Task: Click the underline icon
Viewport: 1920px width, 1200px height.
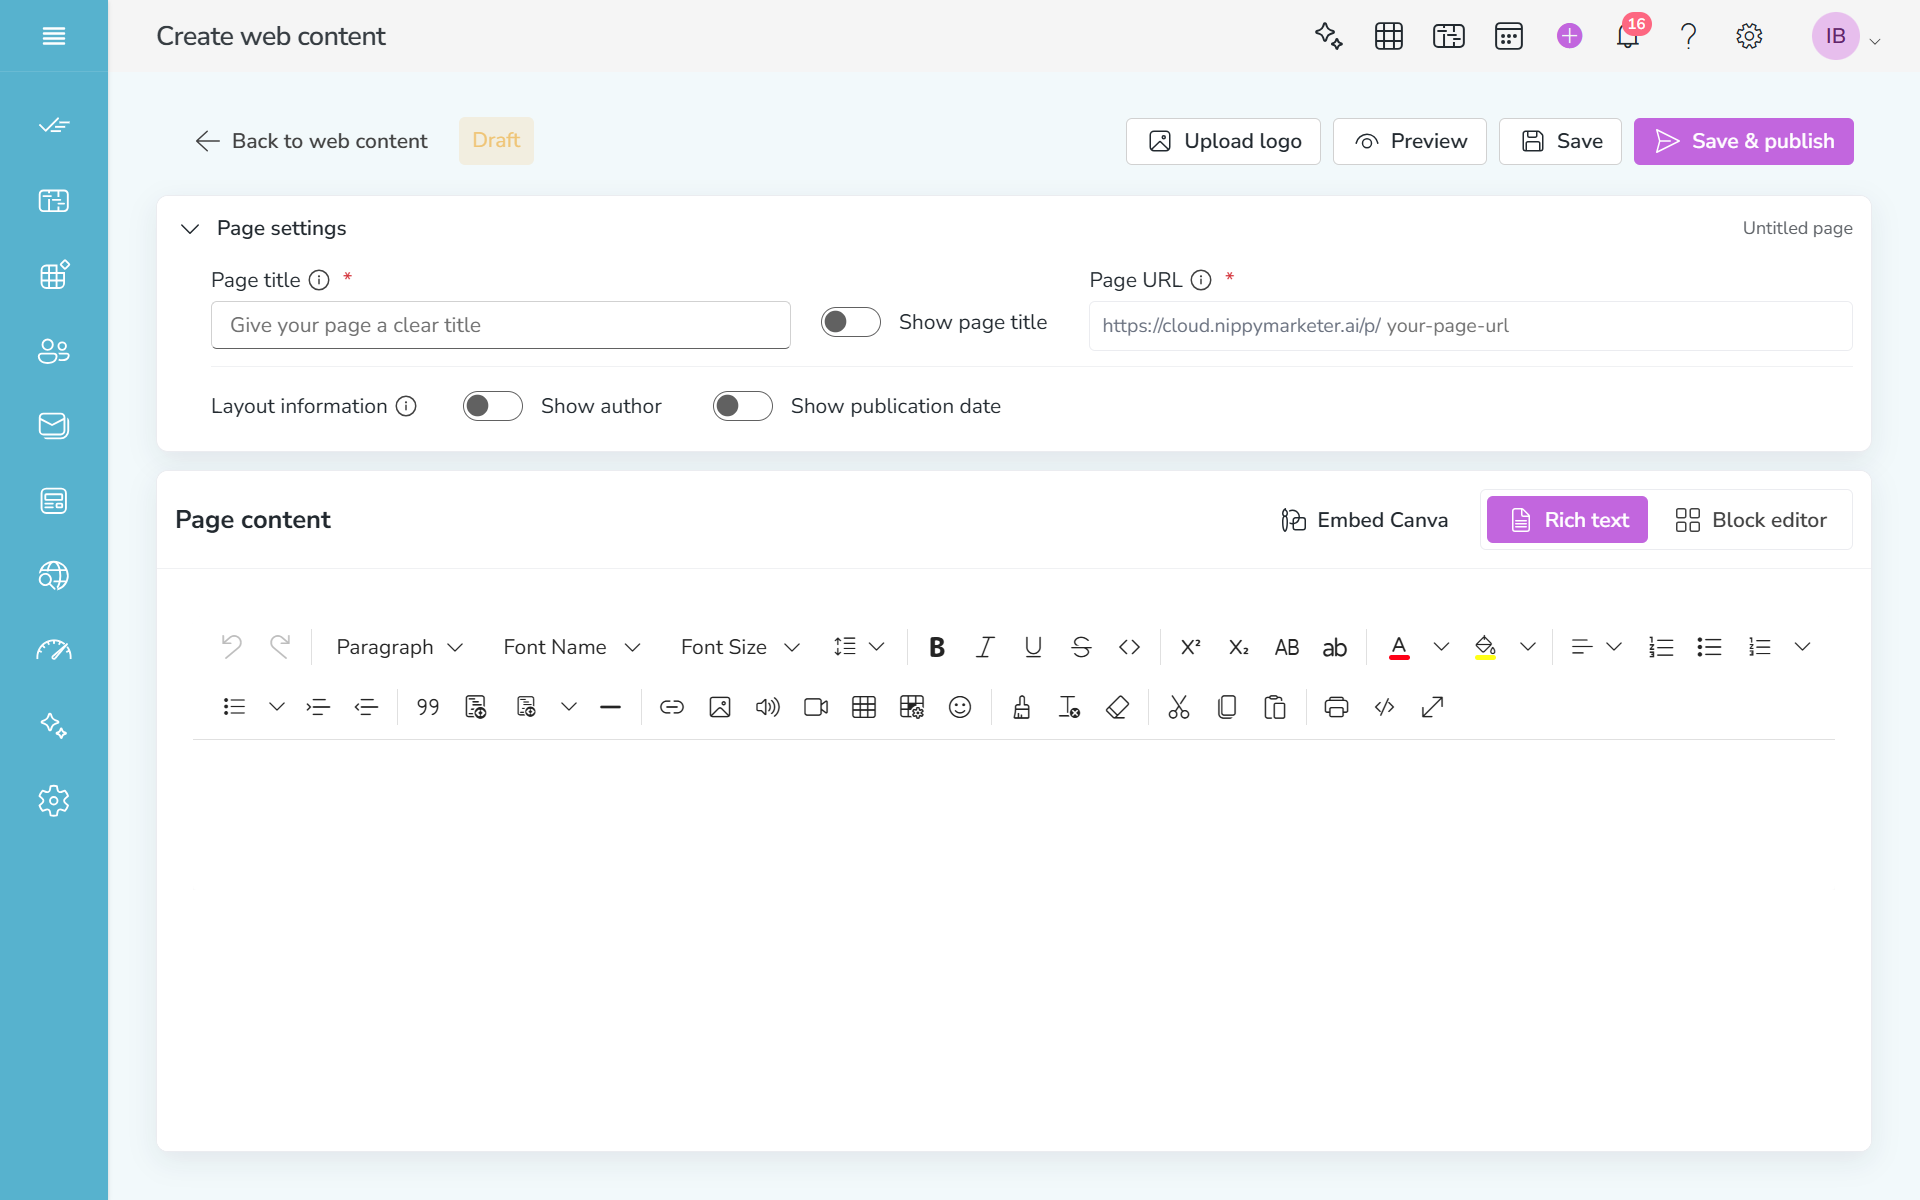Action: tap(1033, 647)
